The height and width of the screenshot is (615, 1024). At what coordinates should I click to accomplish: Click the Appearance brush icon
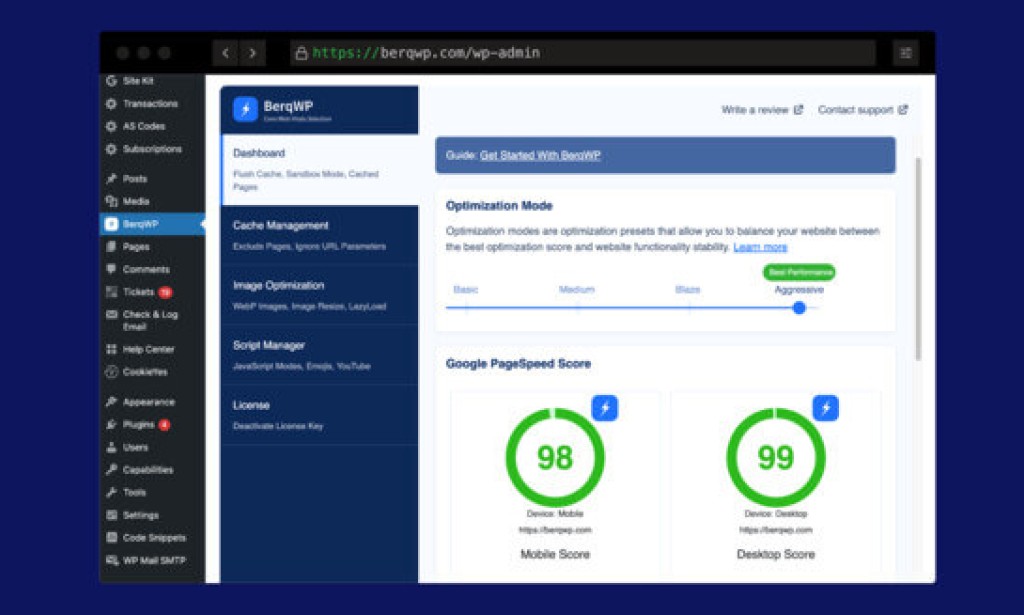coord(112,402)
